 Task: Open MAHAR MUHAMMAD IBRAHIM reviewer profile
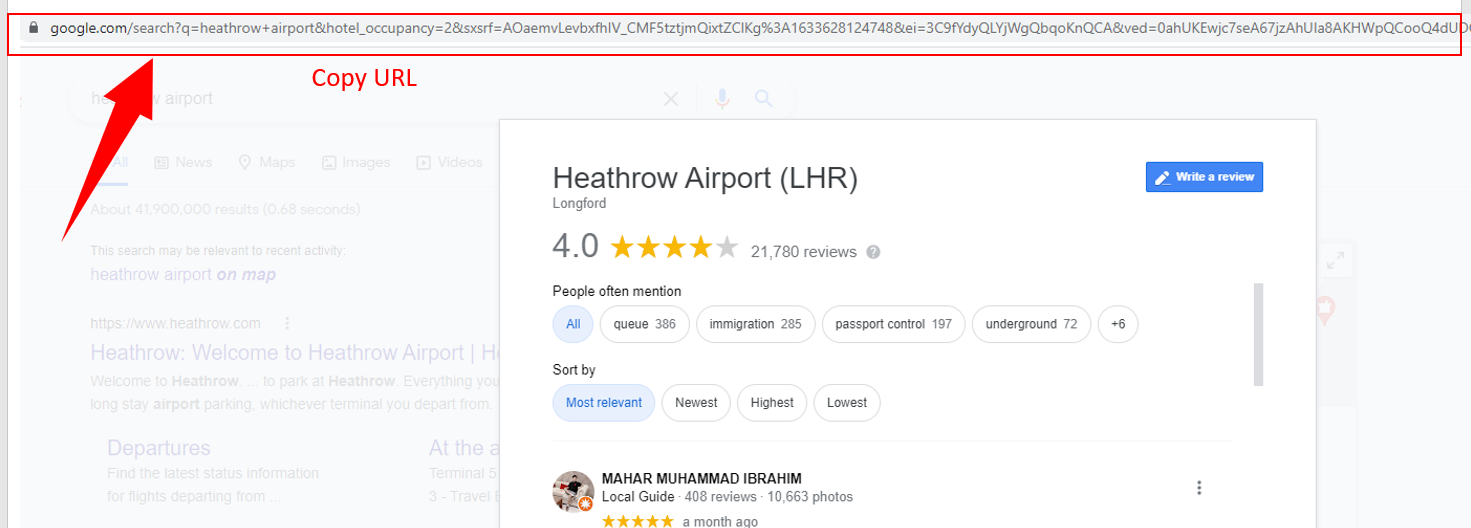tap(701, 479)
